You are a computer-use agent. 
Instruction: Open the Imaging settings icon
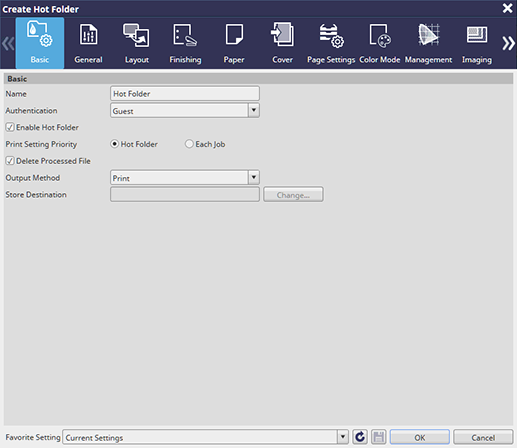click(x=477, y=34)
